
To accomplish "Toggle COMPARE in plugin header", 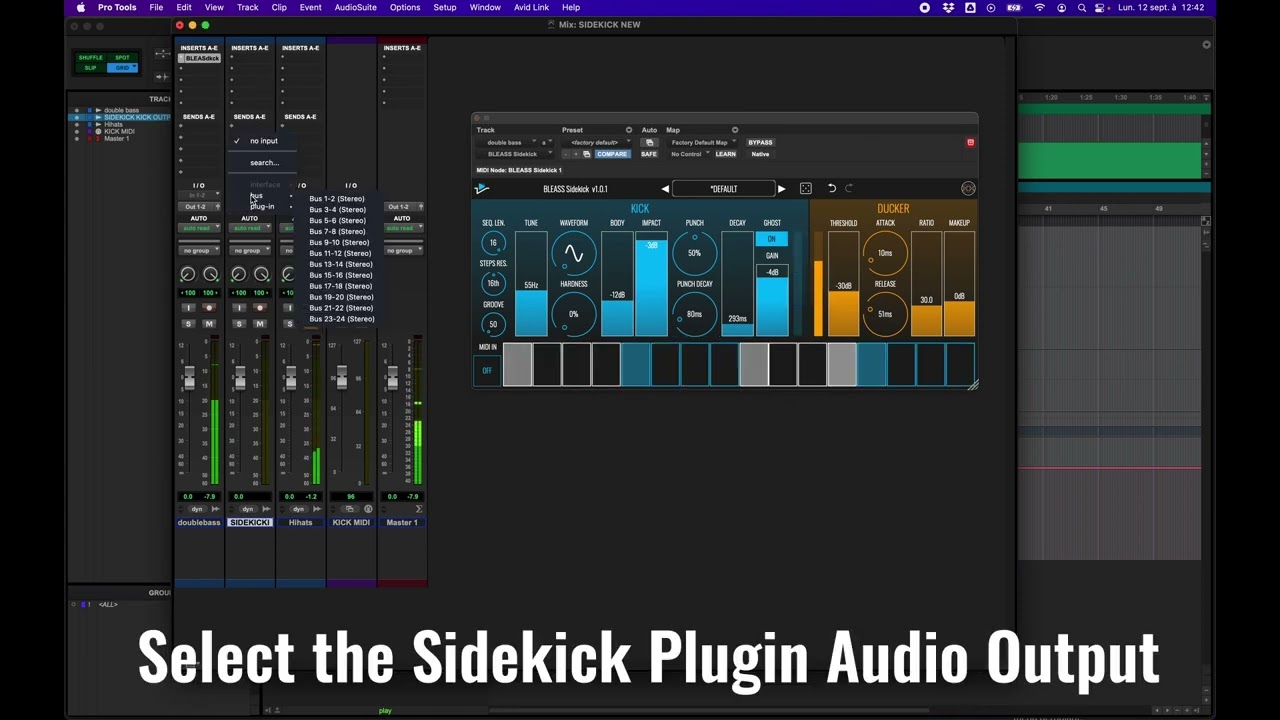I will [612, 154].
